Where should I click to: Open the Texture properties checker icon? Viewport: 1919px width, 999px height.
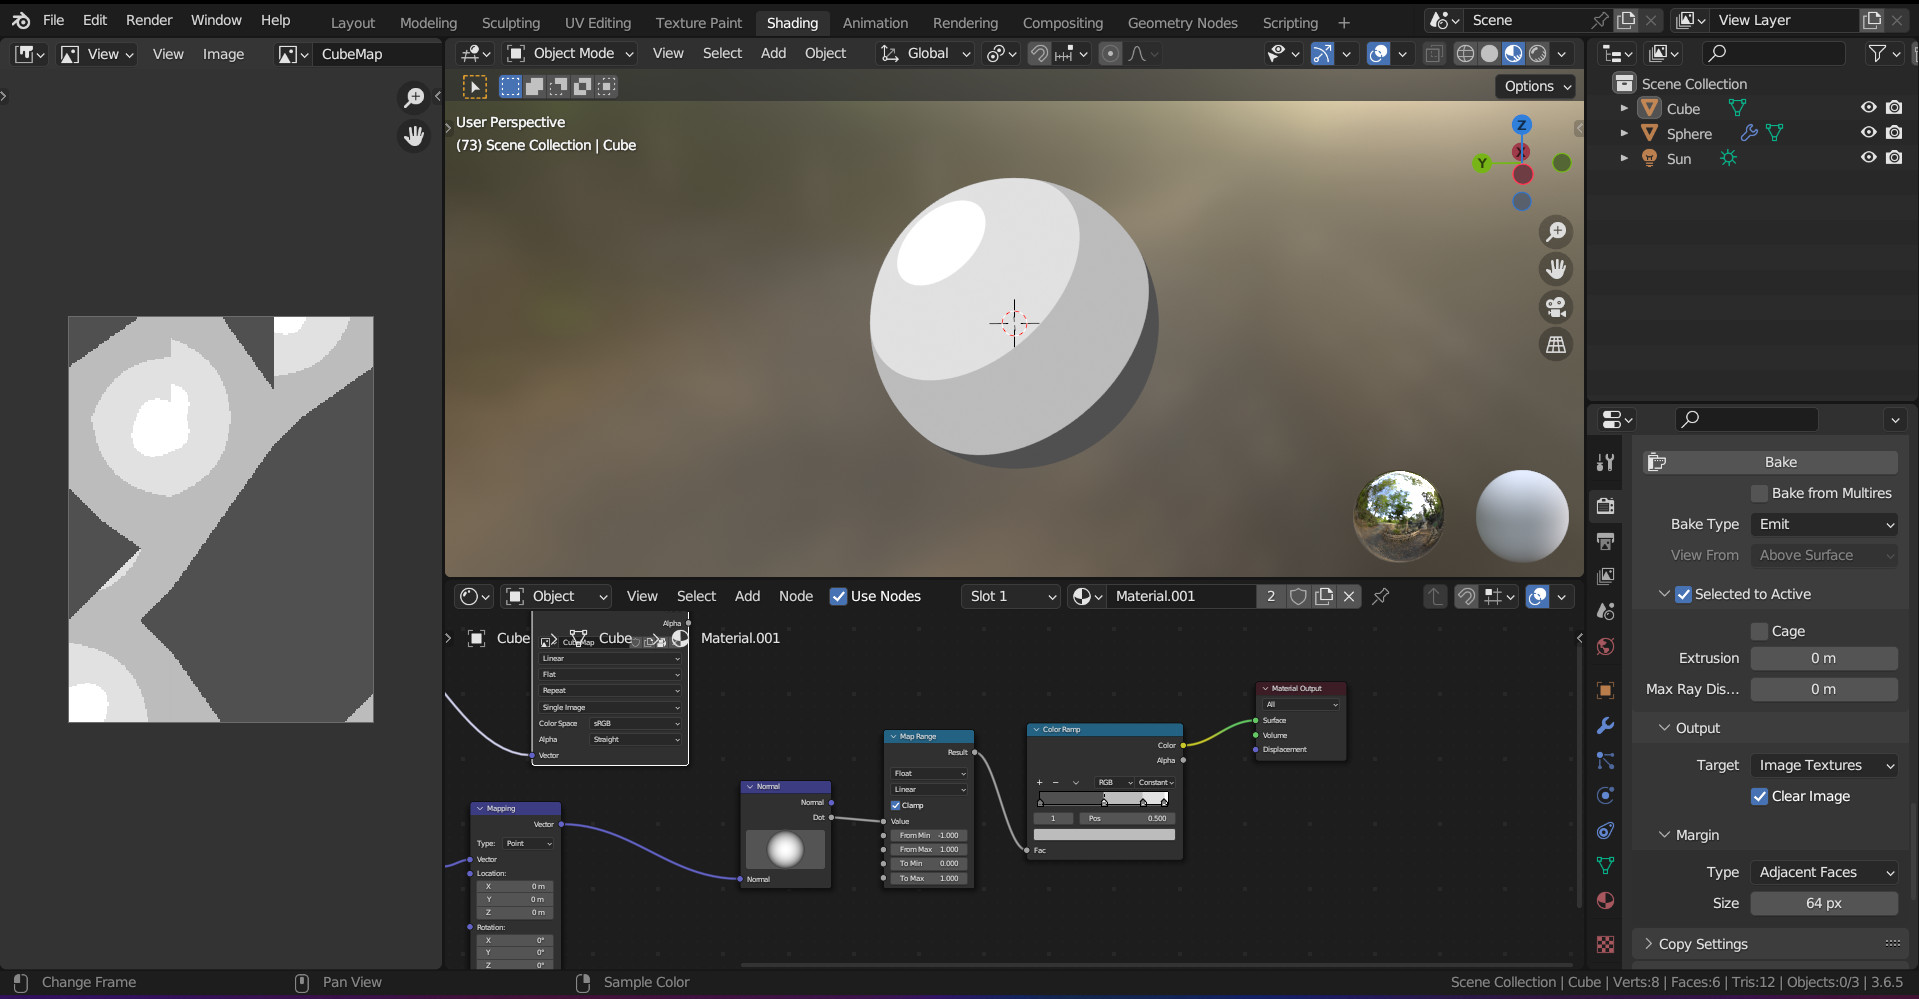pyautogui.click(x=1605, y=944)
